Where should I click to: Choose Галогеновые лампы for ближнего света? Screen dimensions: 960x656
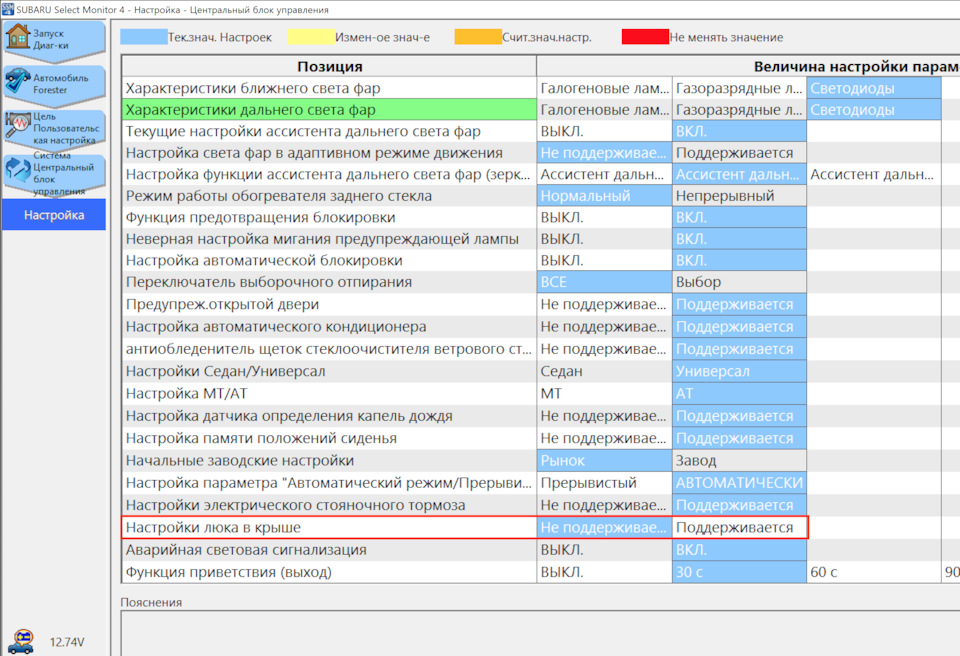(604, 88)
